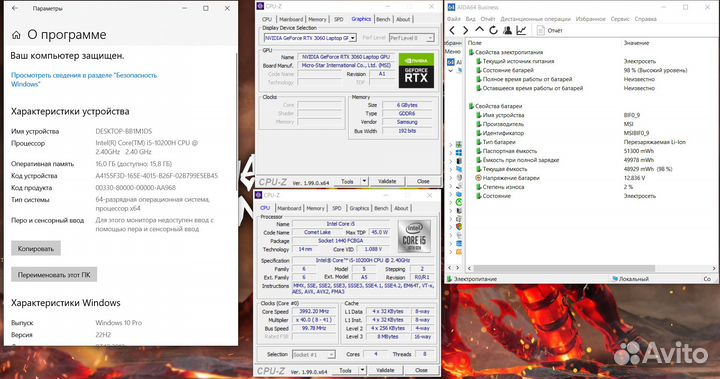The width and height of the screenshot is (720, 379).
Task: Click Переименовать этот ПК button
Action: tap(54, 275)
